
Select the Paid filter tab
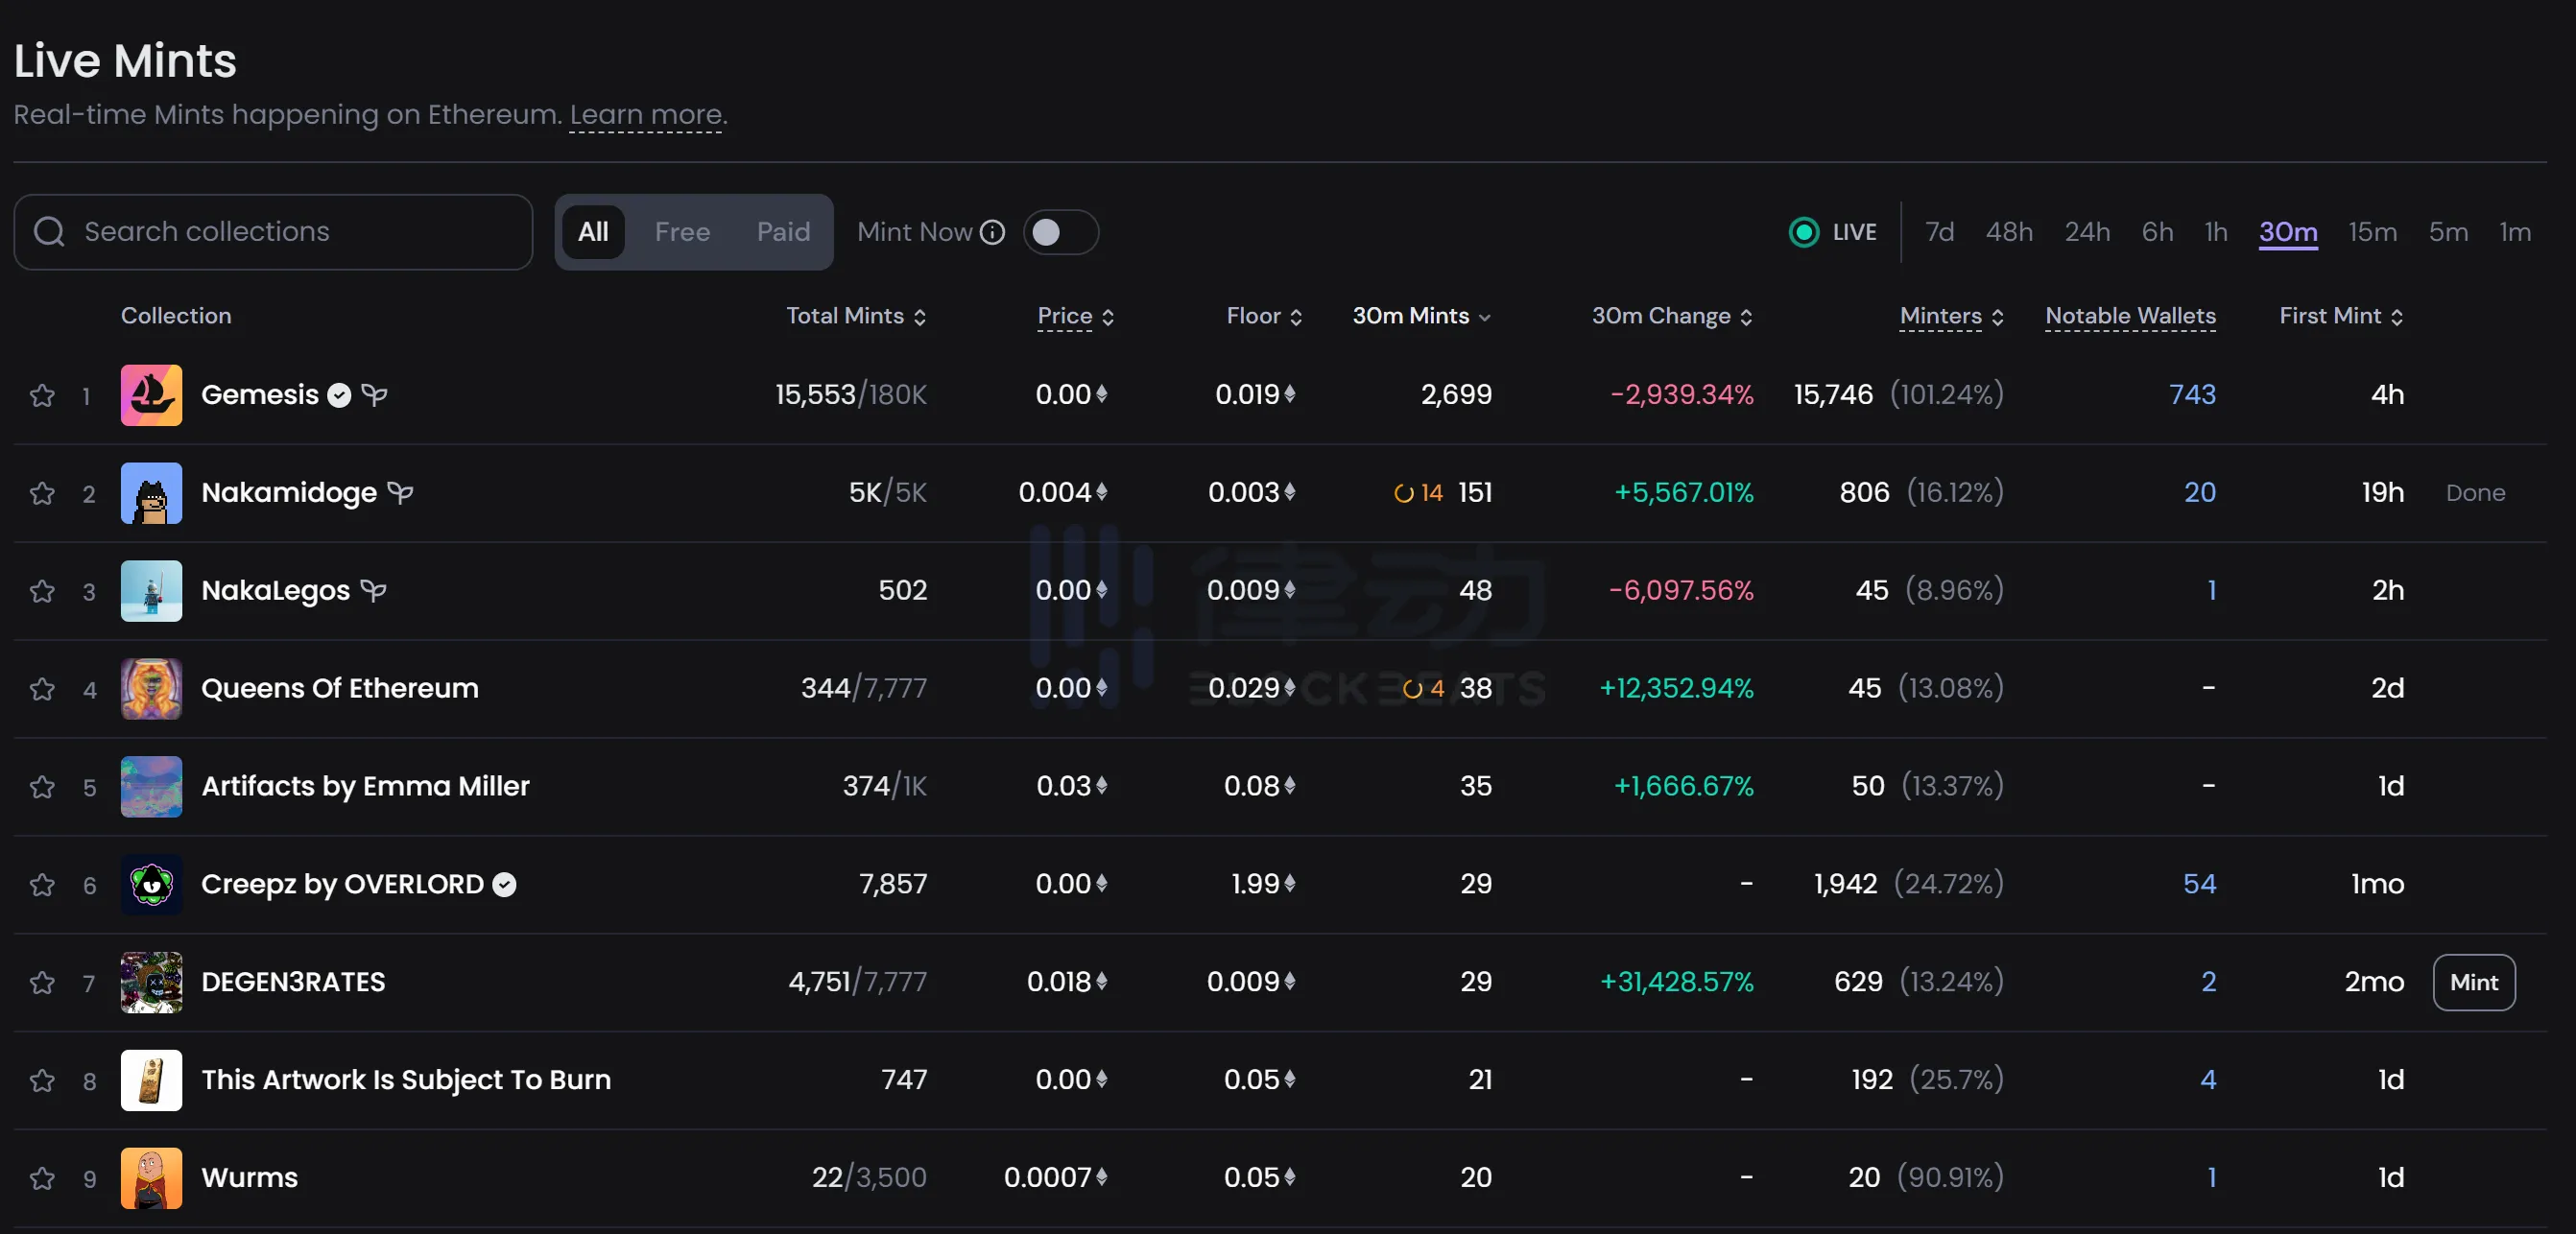pyautogui.click(x=783, y=231)
